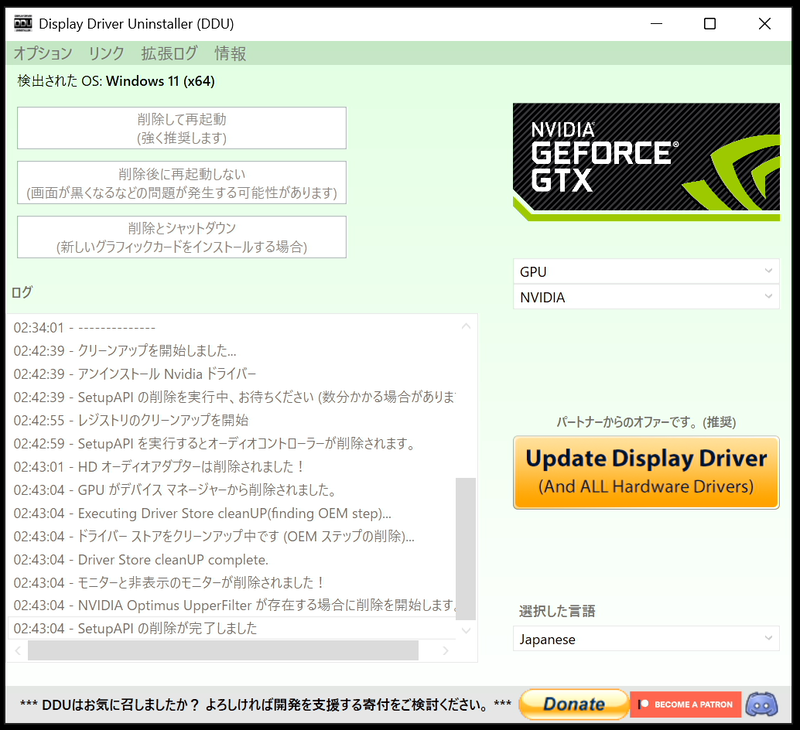Click the DDU application icon in the title bar
The height and width of the screenshot is (730, 800).
[x=22, y=22]
